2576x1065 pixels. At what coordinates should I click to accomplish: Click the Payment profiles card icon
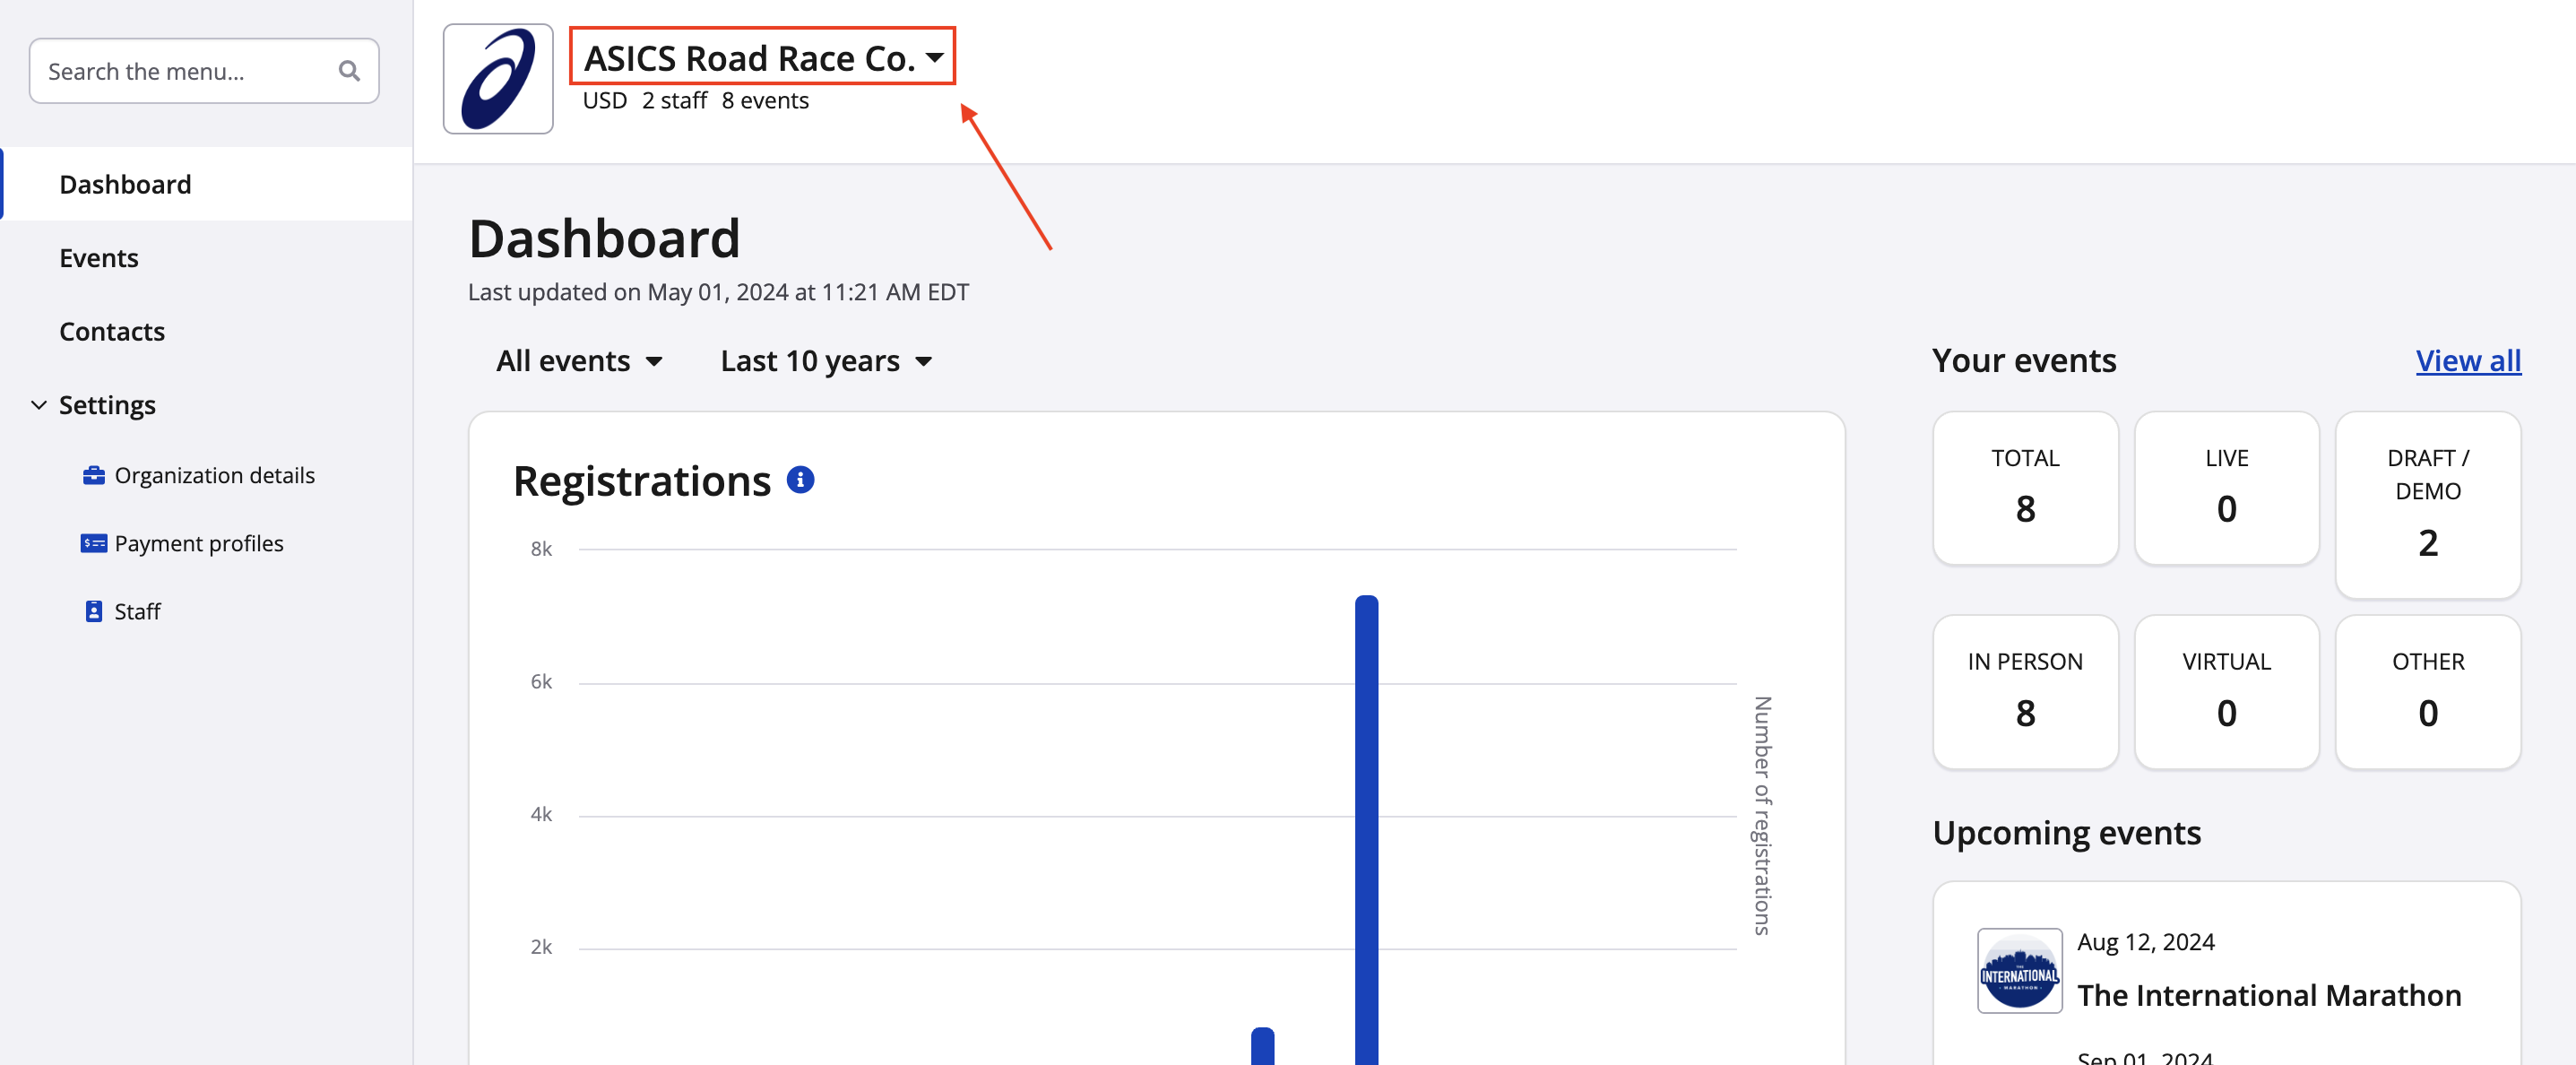point(93,543)
